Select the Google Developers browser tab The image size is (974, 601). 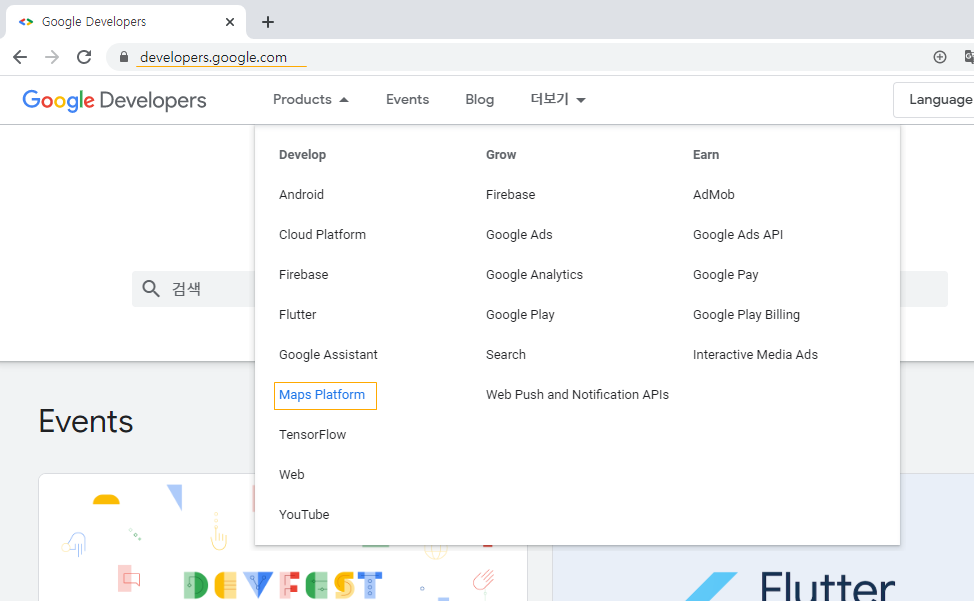click(126, 22)
